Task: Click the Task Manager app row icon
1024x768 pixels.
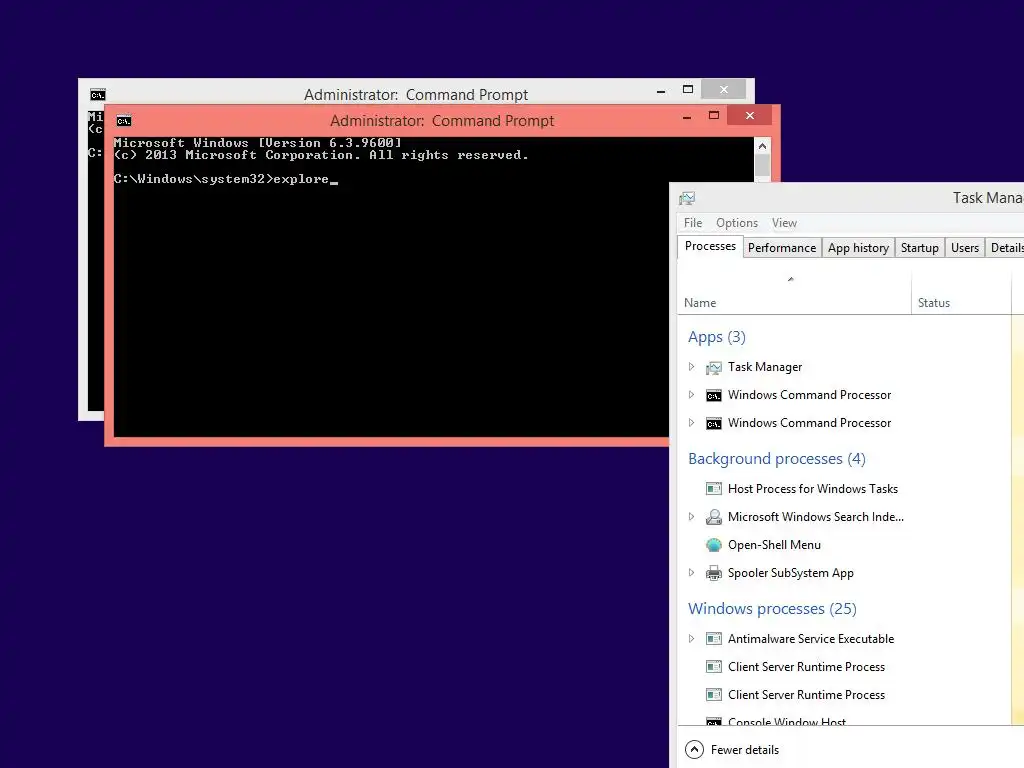Action: click(714, 368)
